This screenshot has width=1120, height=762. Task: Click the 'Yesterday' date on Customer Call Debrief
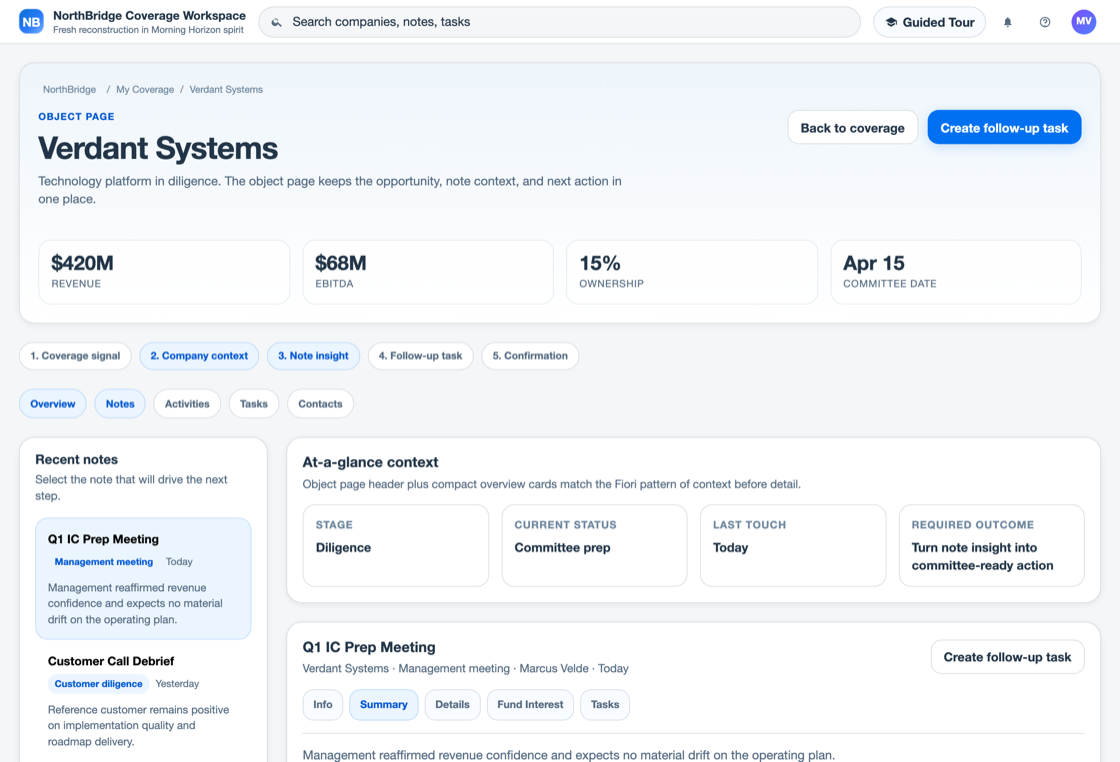pos(177,684)
